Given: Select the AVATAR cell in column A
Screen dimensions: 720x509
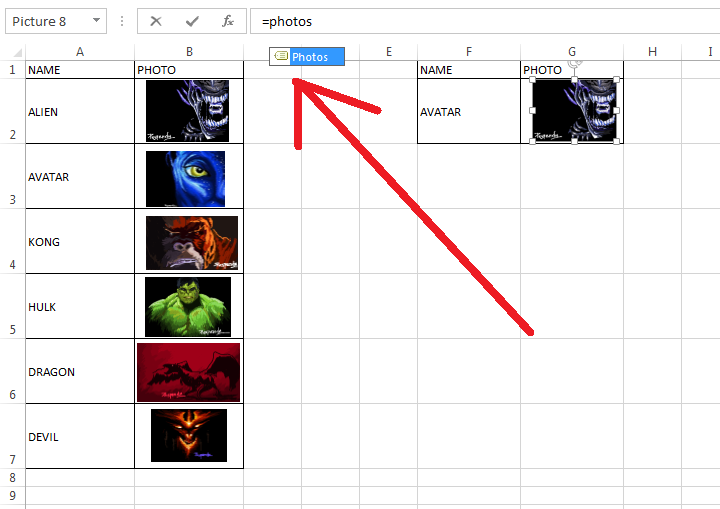Looking at the screenshot, I should pos(80,176).
